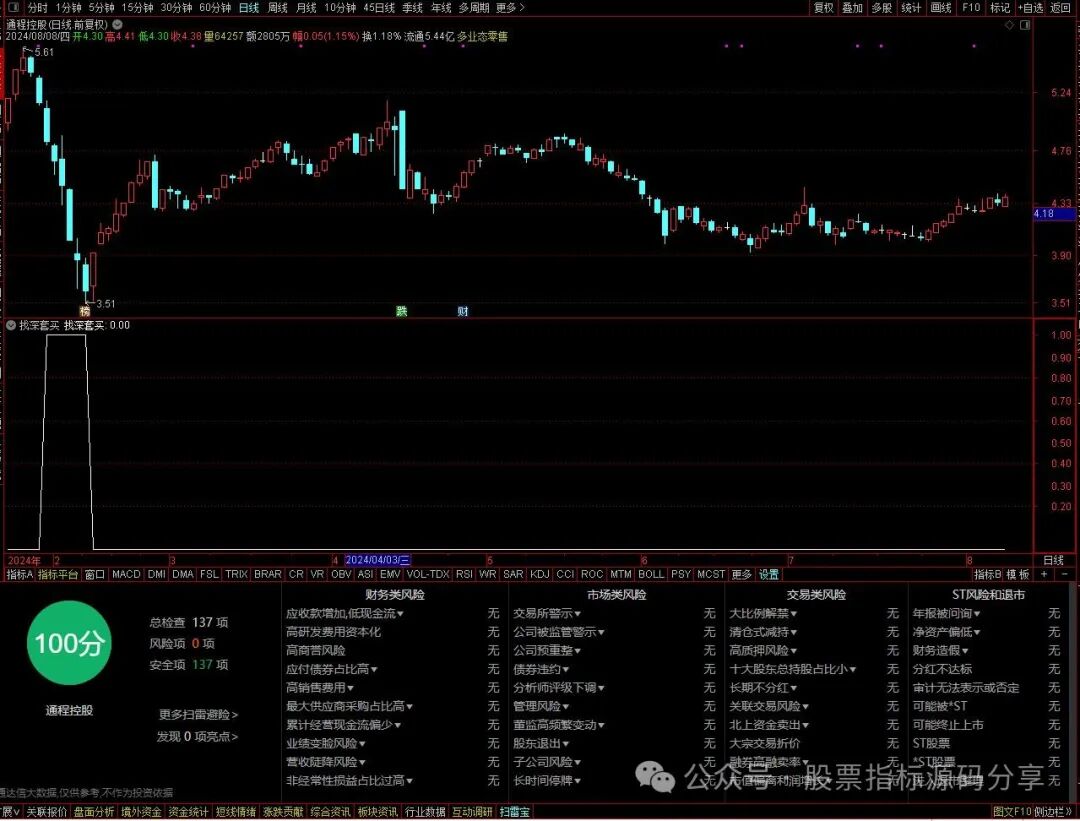Click the green 跌 marker on the chart

tap(402, 311)
